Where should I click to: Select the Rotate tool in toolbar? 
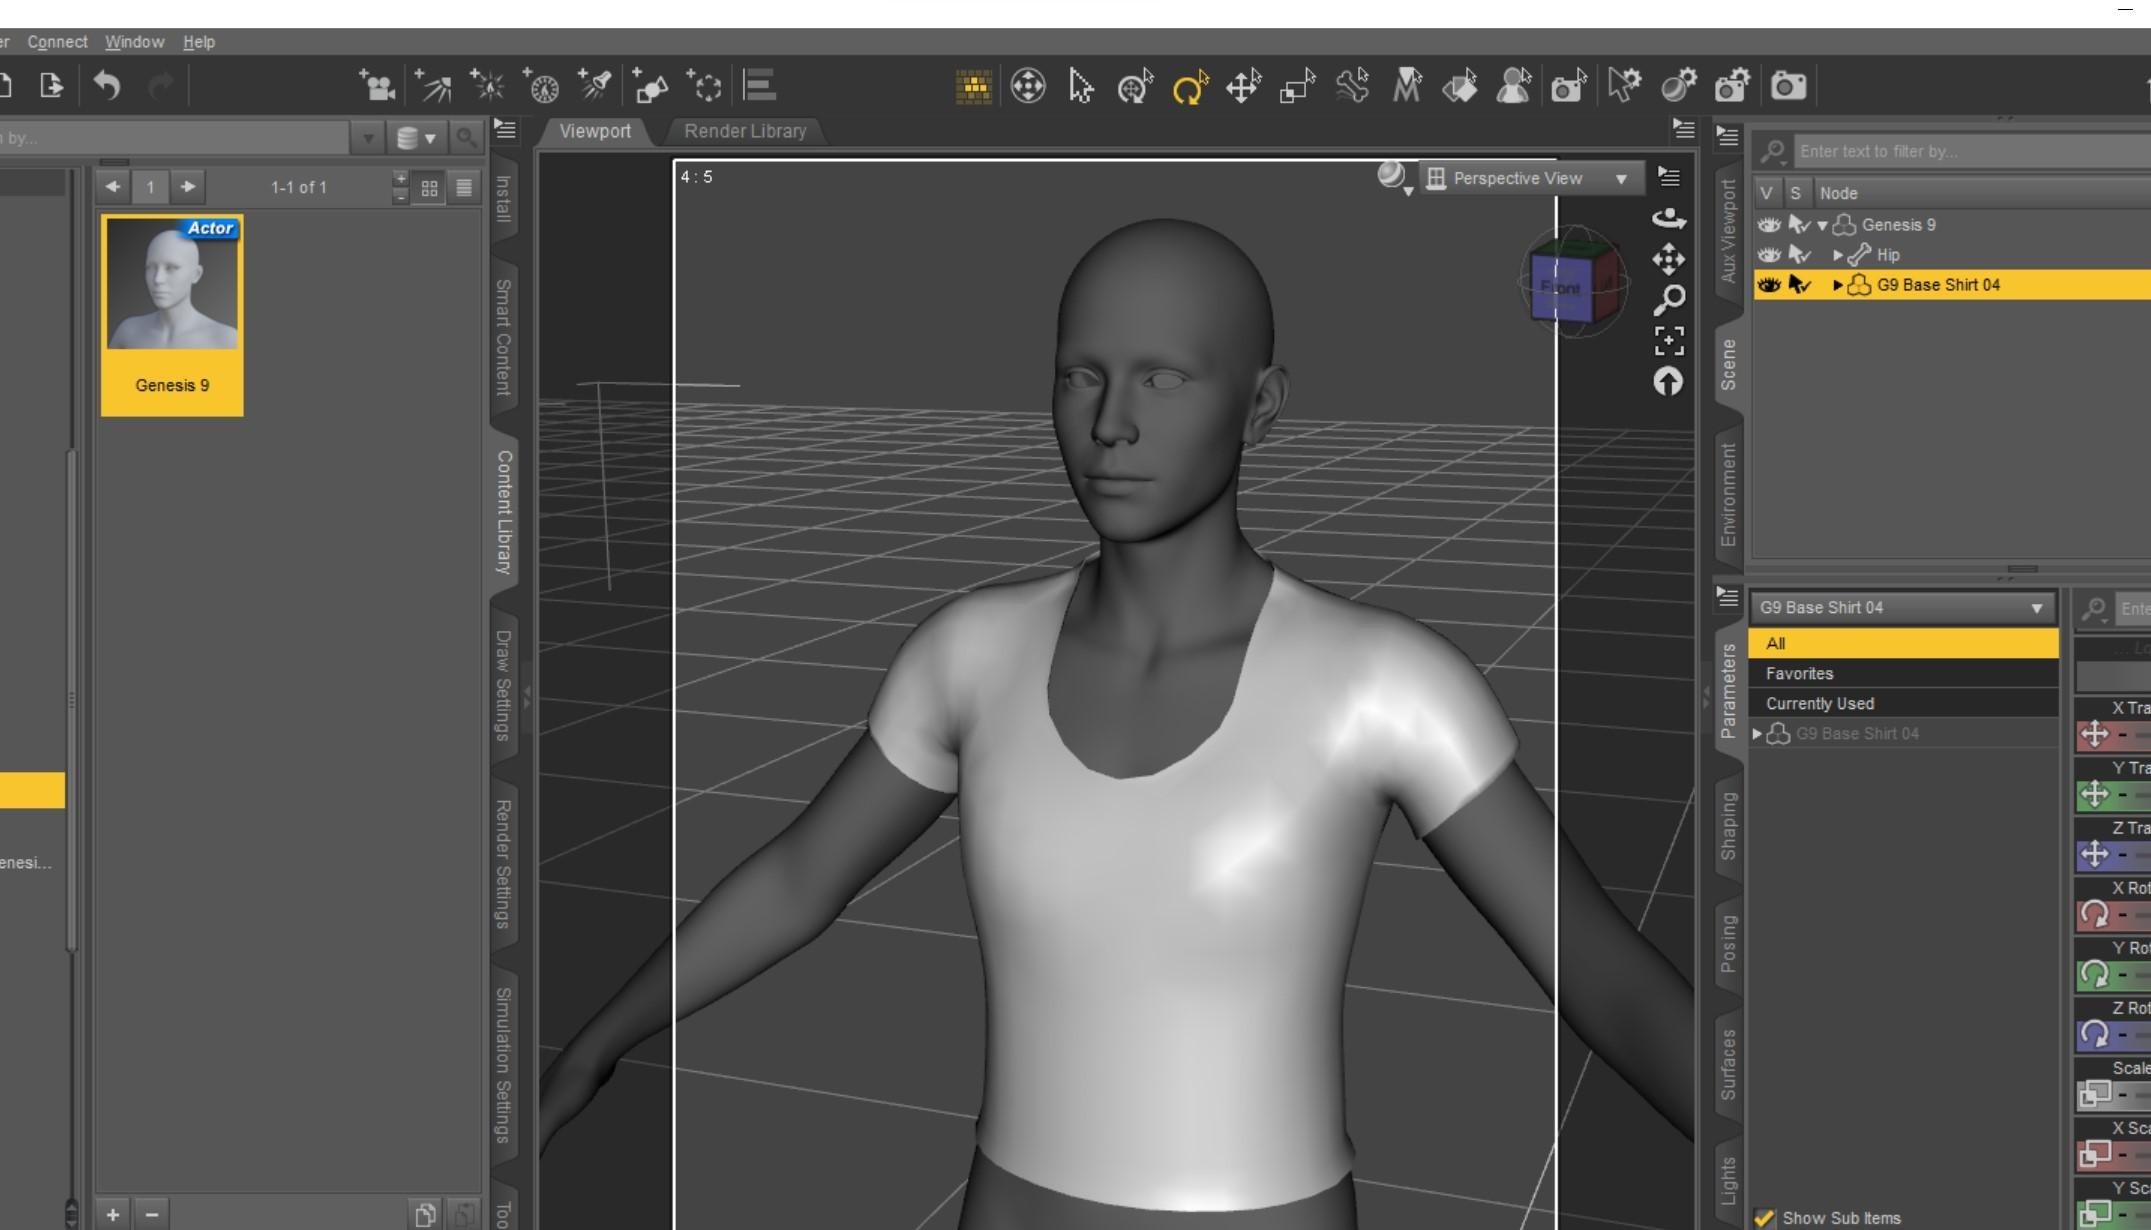point(1189,88)
